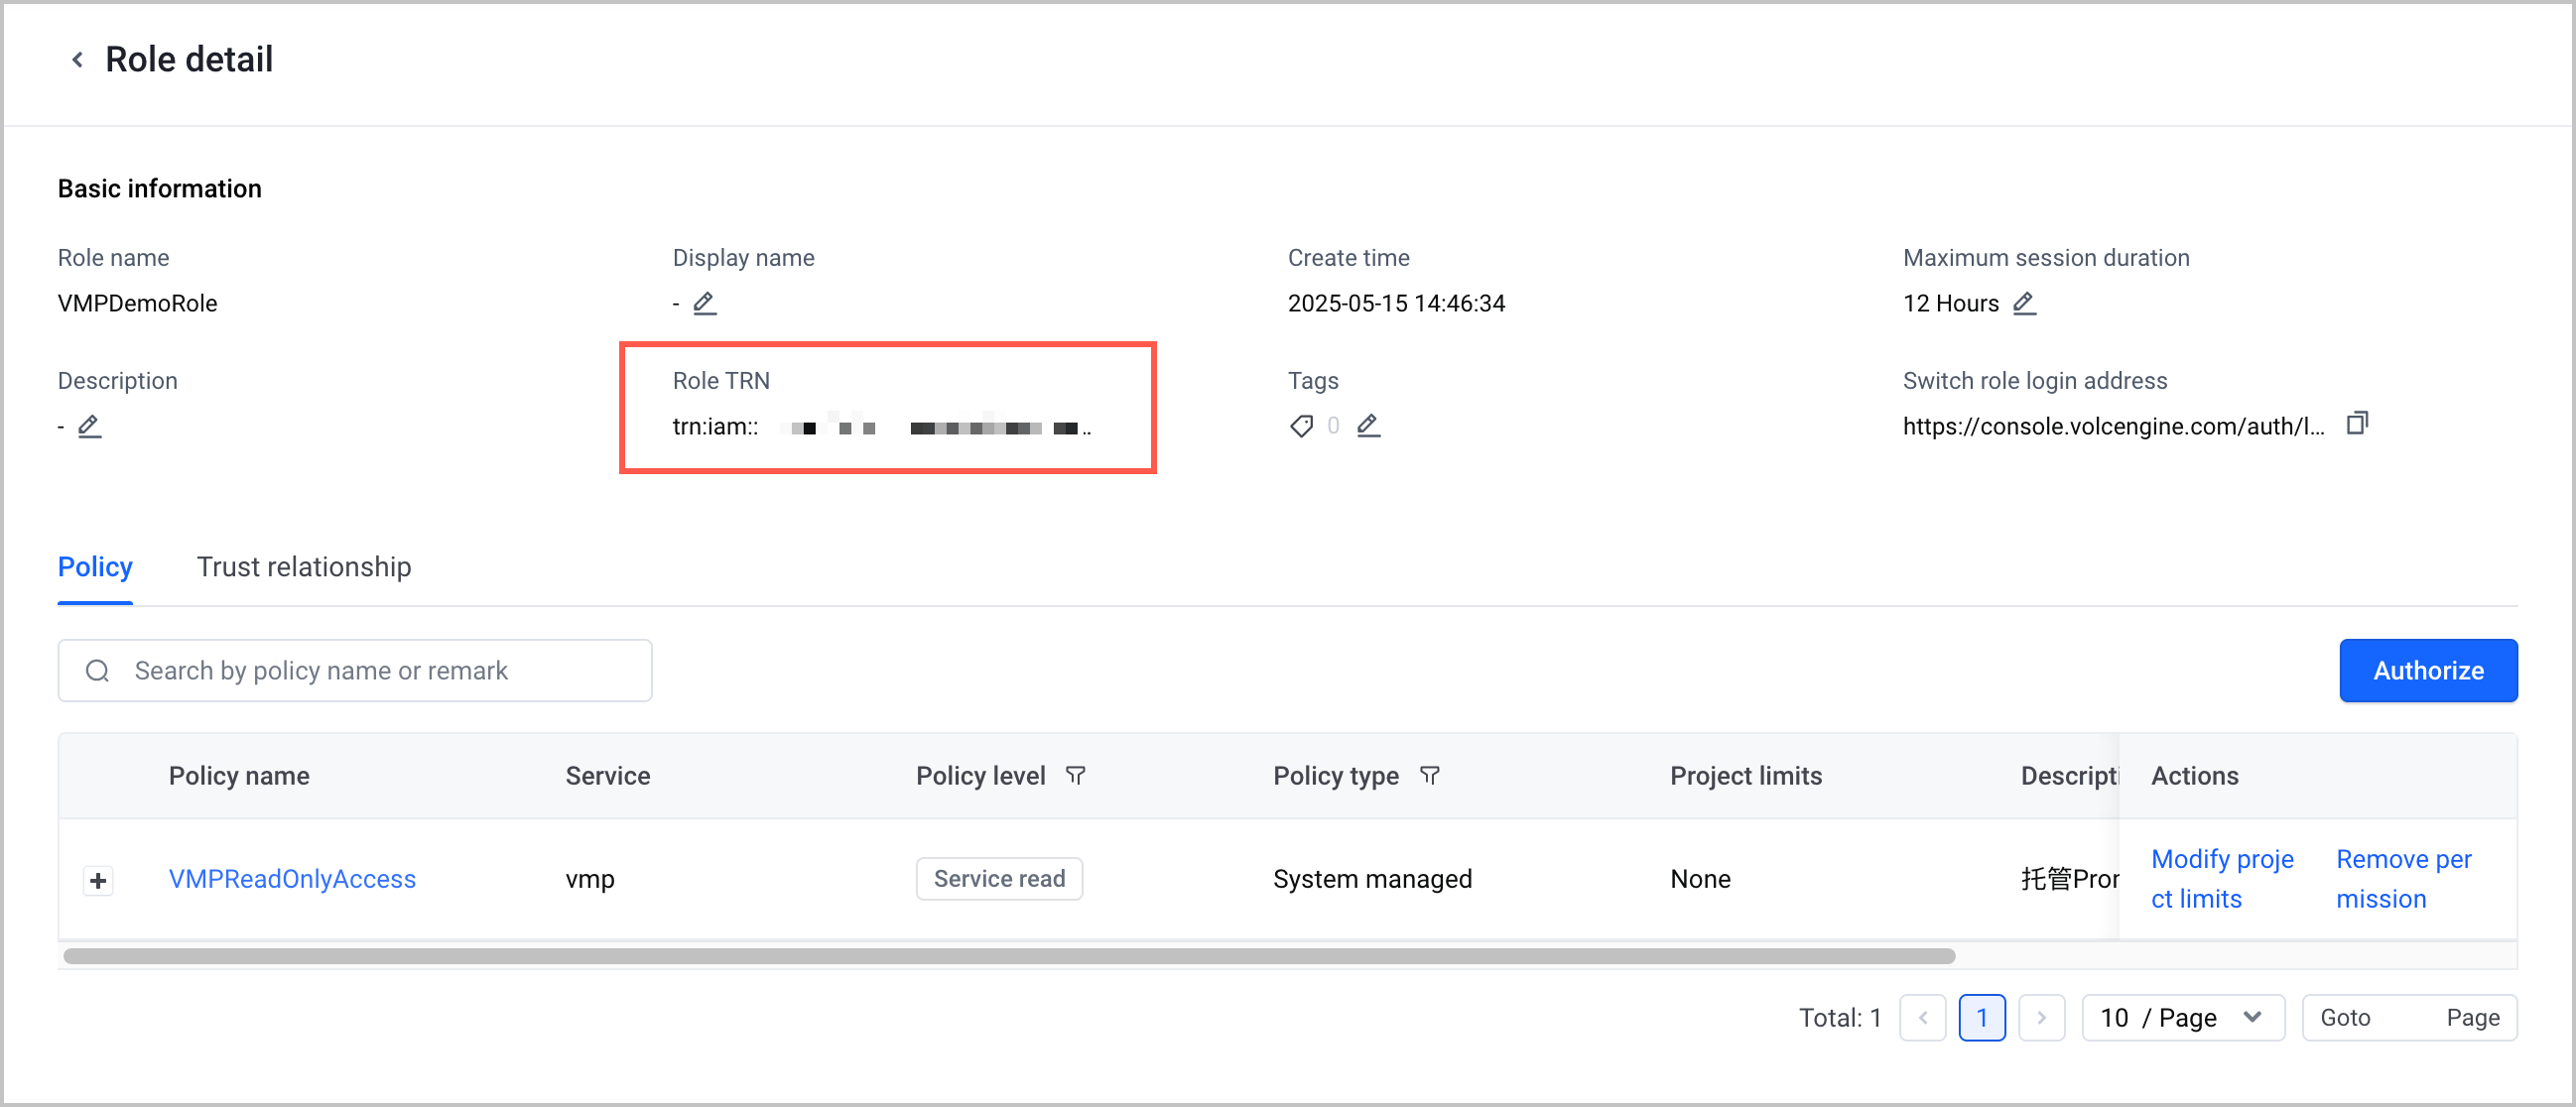Click the 12 Hours duration value
Image resolution: width=2576 pixels, height=1107 pixels.
click(1950, 303)
